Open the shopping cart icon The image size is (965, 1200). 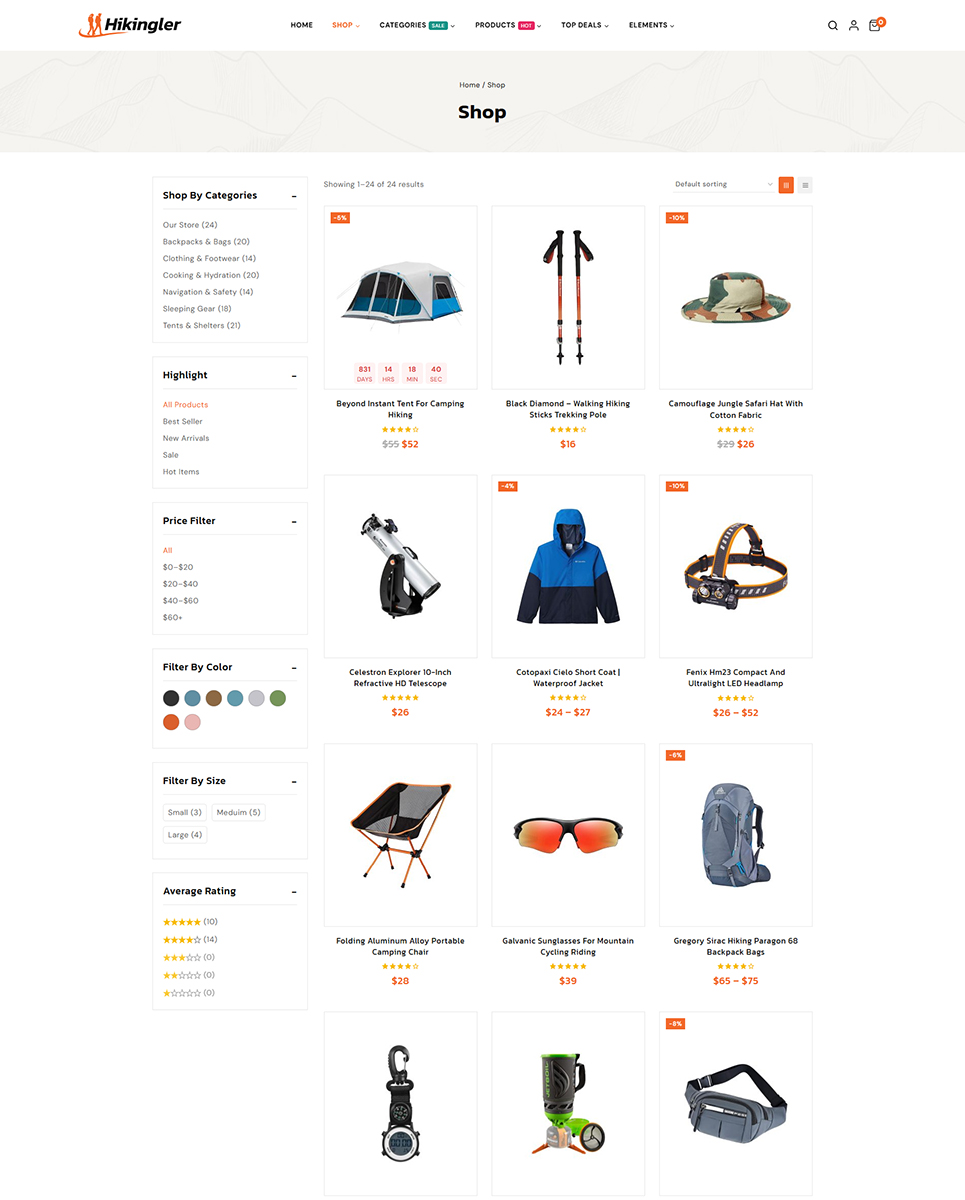point(875,25)
